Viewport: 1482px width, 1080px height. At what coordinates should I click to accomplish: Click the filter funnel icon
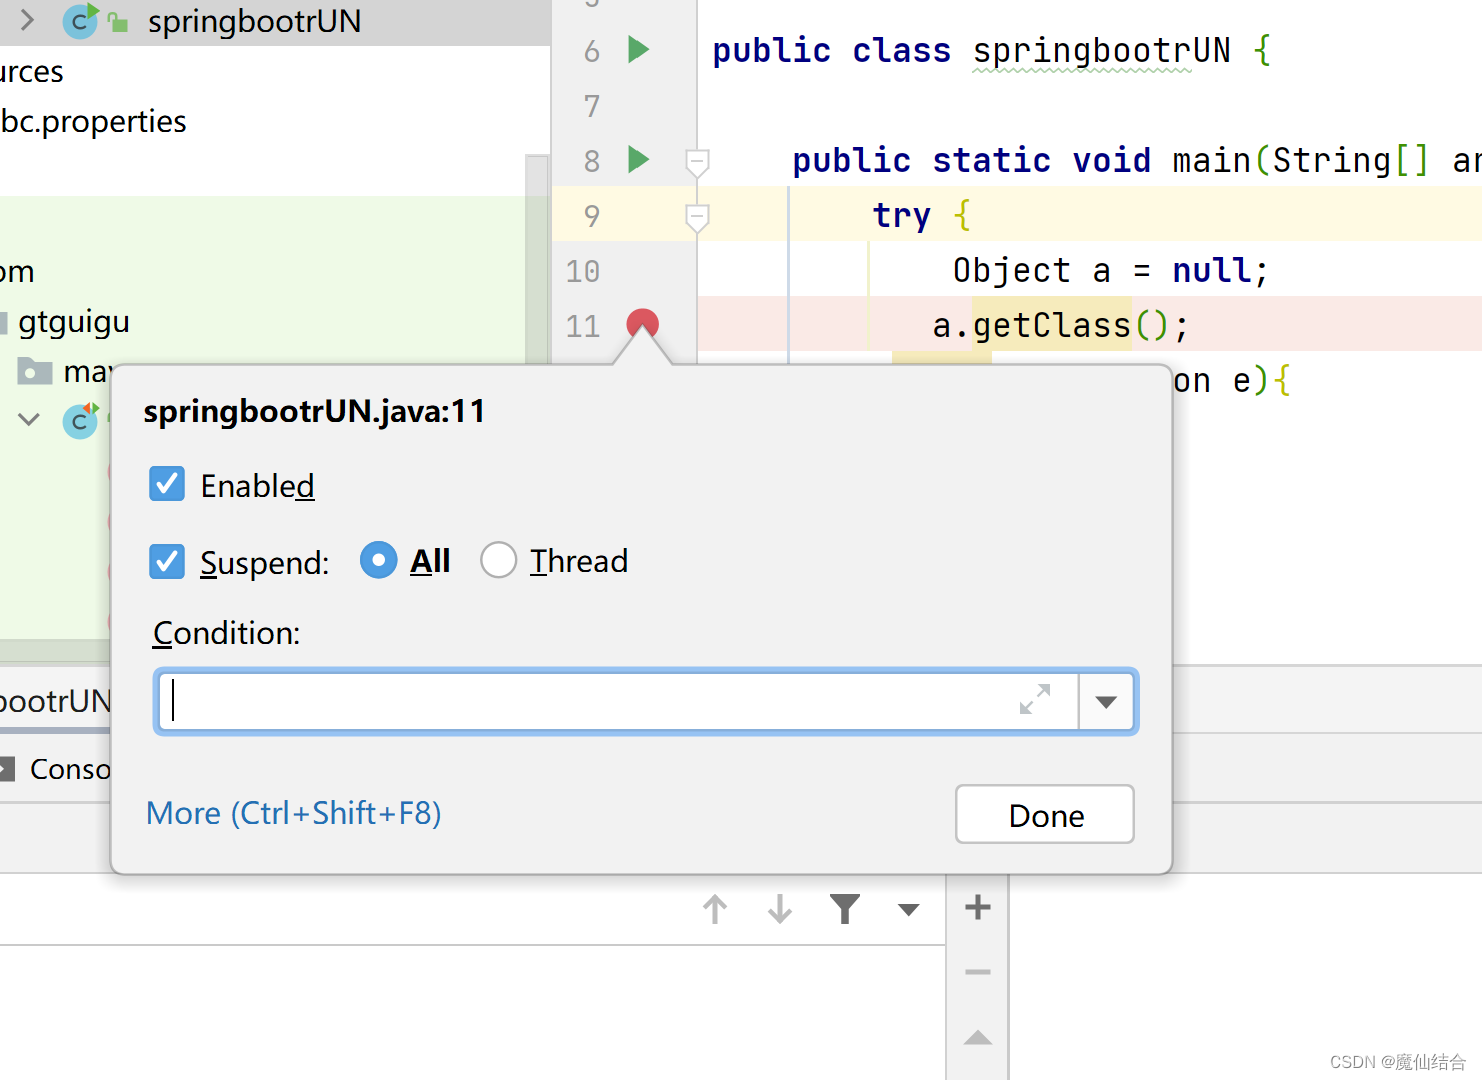[x=845, y=909]
